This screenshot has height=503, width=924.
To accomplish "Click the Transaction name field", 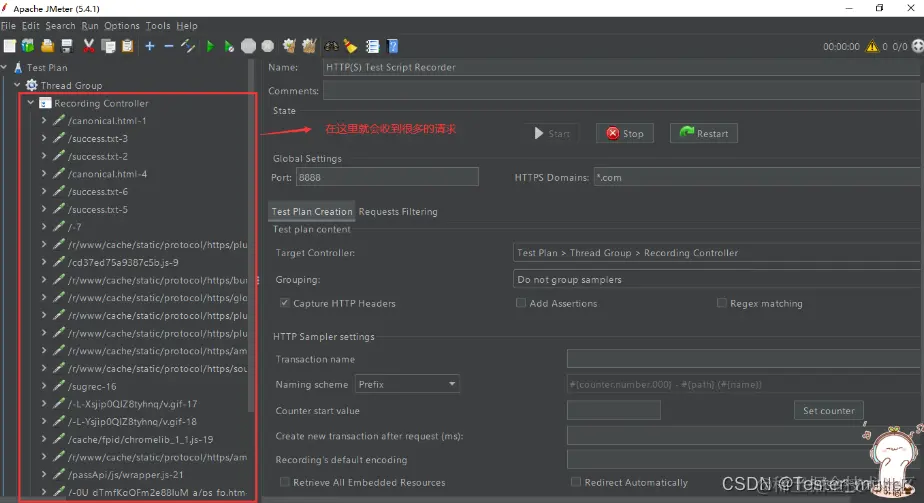I will point(745,359).
